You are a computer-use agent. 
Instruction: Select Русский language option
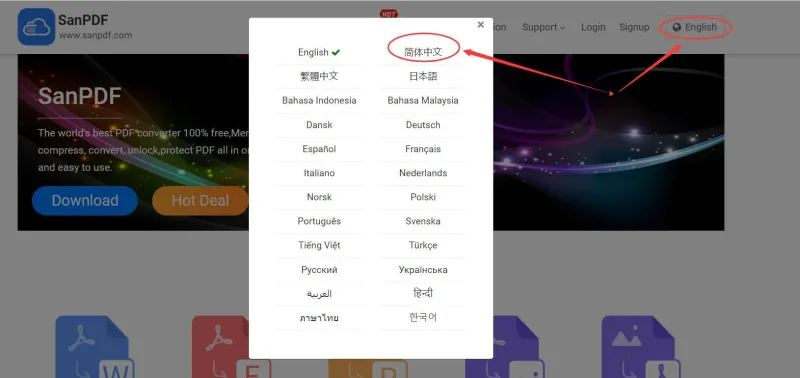coord(319,270)
